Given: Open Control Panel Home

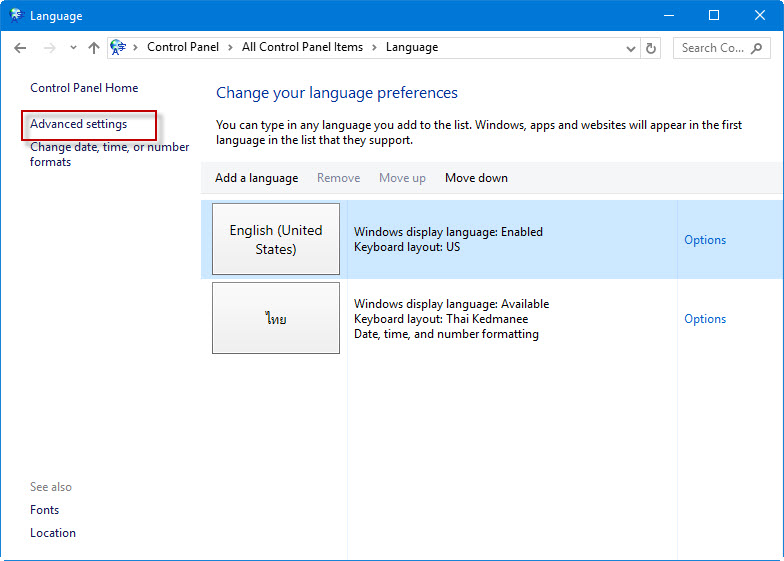Looking at the screenshot, I should coord(84,88).
